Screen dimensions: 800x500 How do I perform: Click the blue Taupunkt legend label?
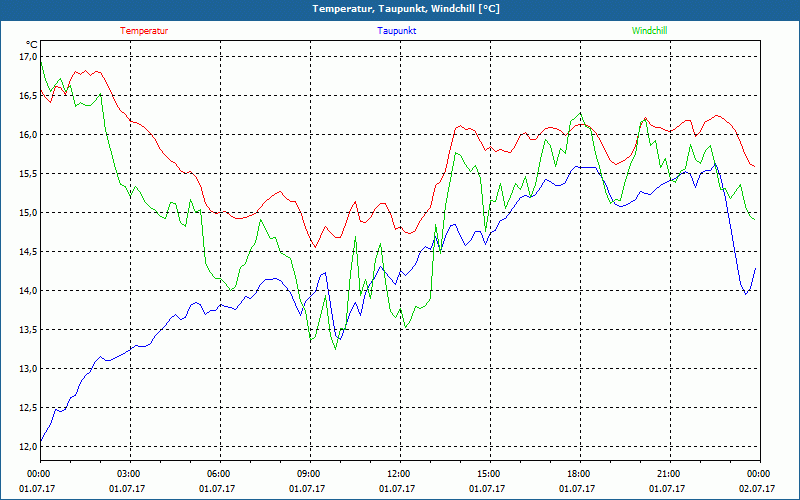396,31
